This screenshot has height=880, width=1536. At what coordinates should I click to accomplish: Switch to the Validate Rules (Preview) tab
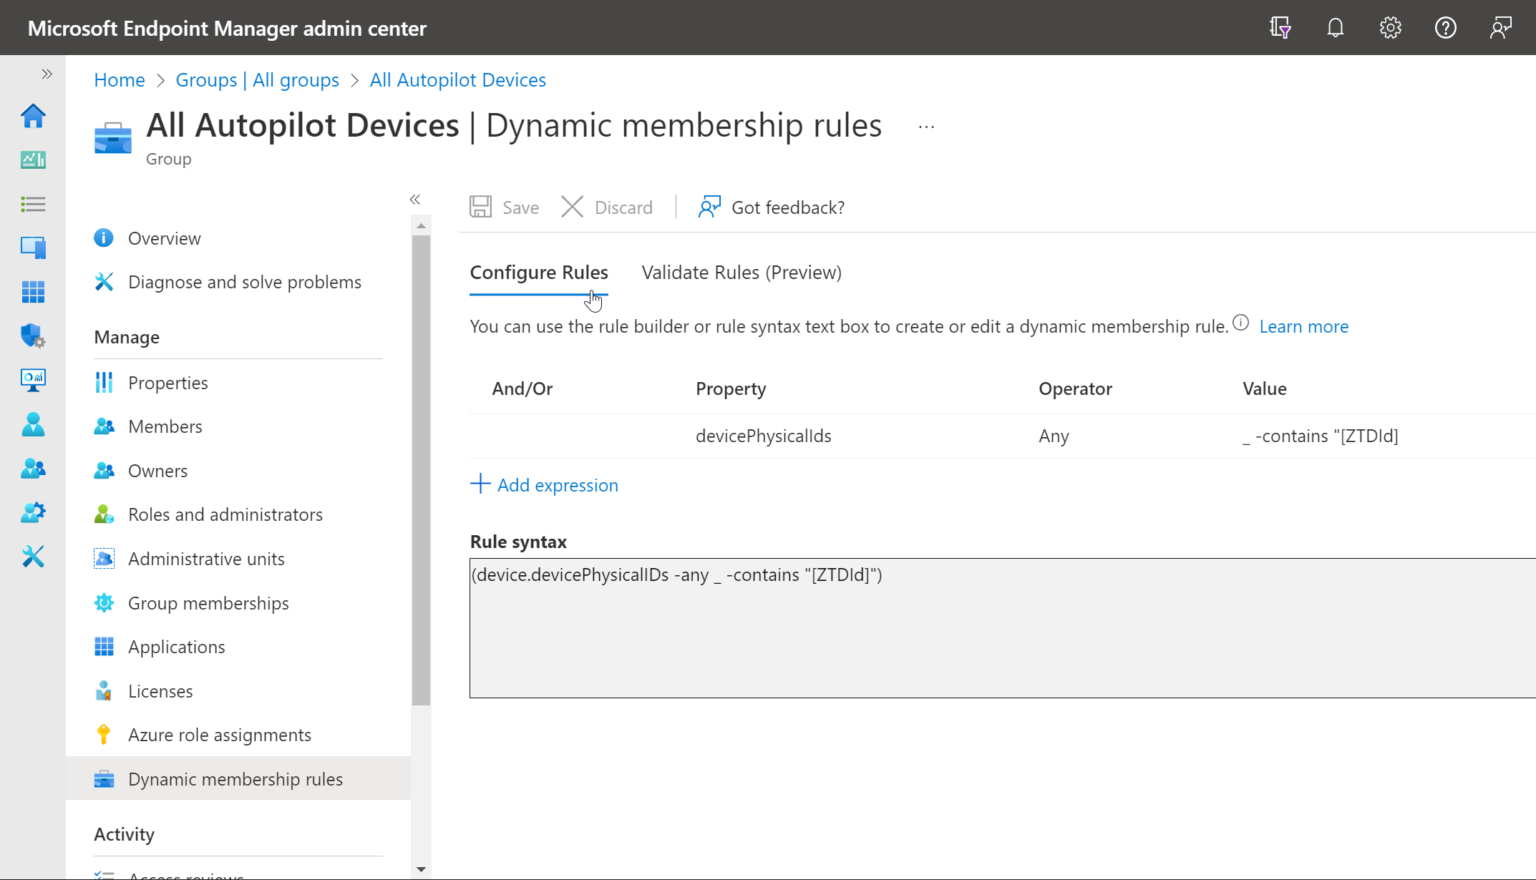(x=741, y=272)
